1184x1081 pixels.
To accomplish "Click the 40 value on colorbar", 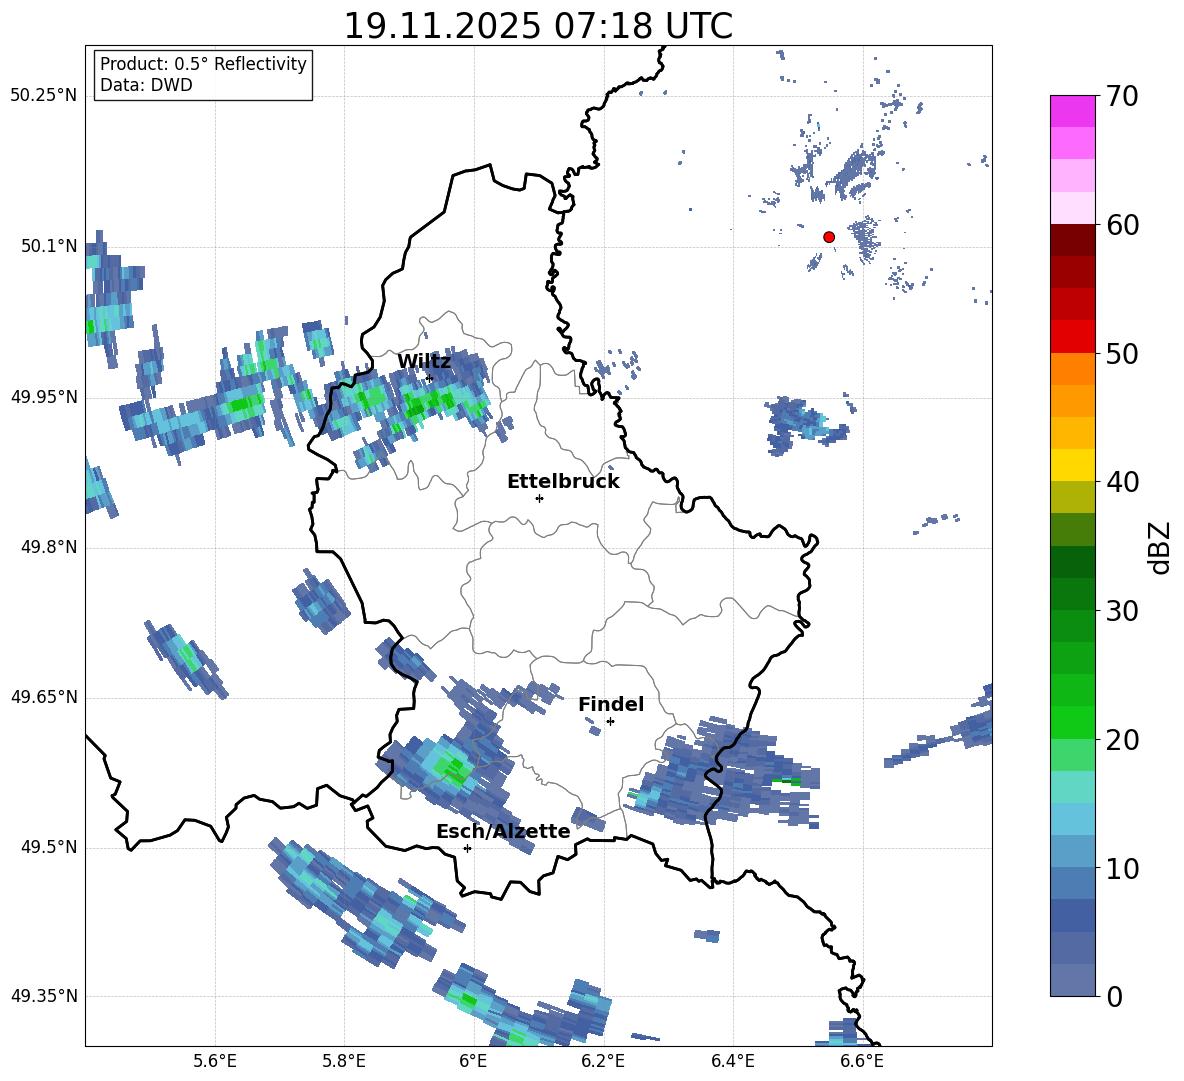I will click(x=1123, y=482).
